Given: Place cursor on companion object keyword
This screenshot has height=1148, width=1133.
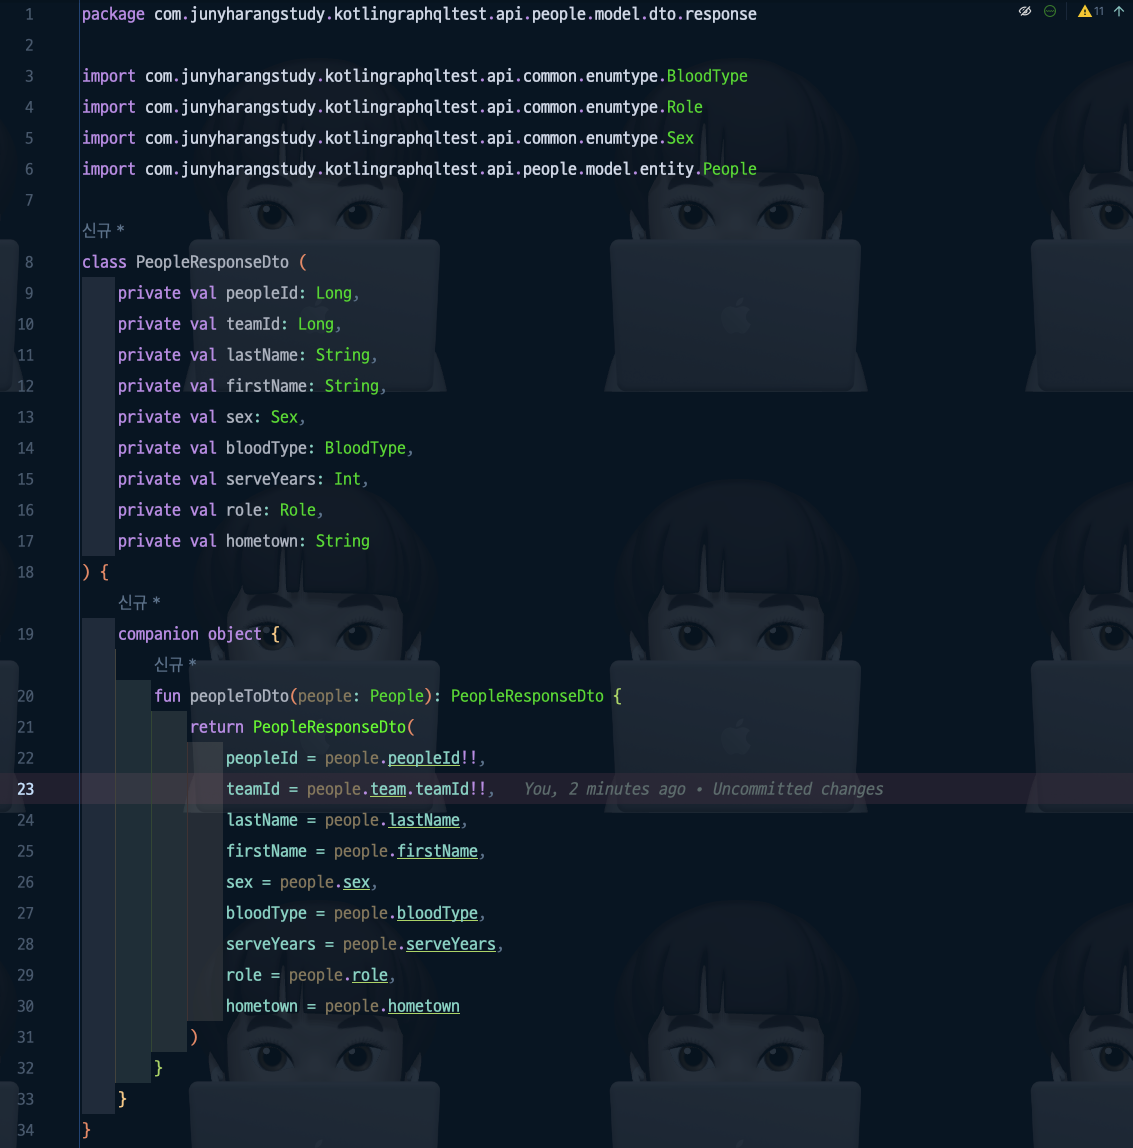Looking at the screenshot, I should point(190,634).
